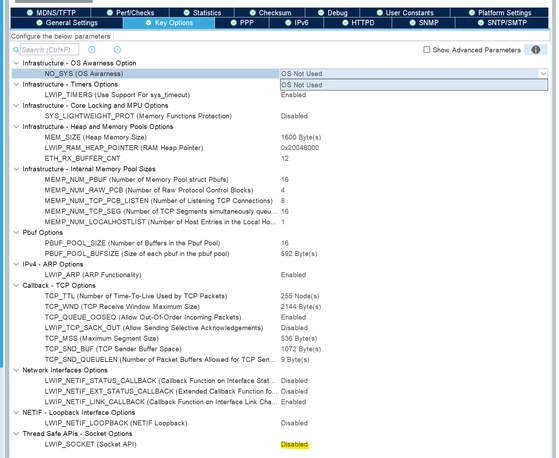
Task: Click the 1600 Byte(s) MEM_SIZE value
Action: coord(301,137)
